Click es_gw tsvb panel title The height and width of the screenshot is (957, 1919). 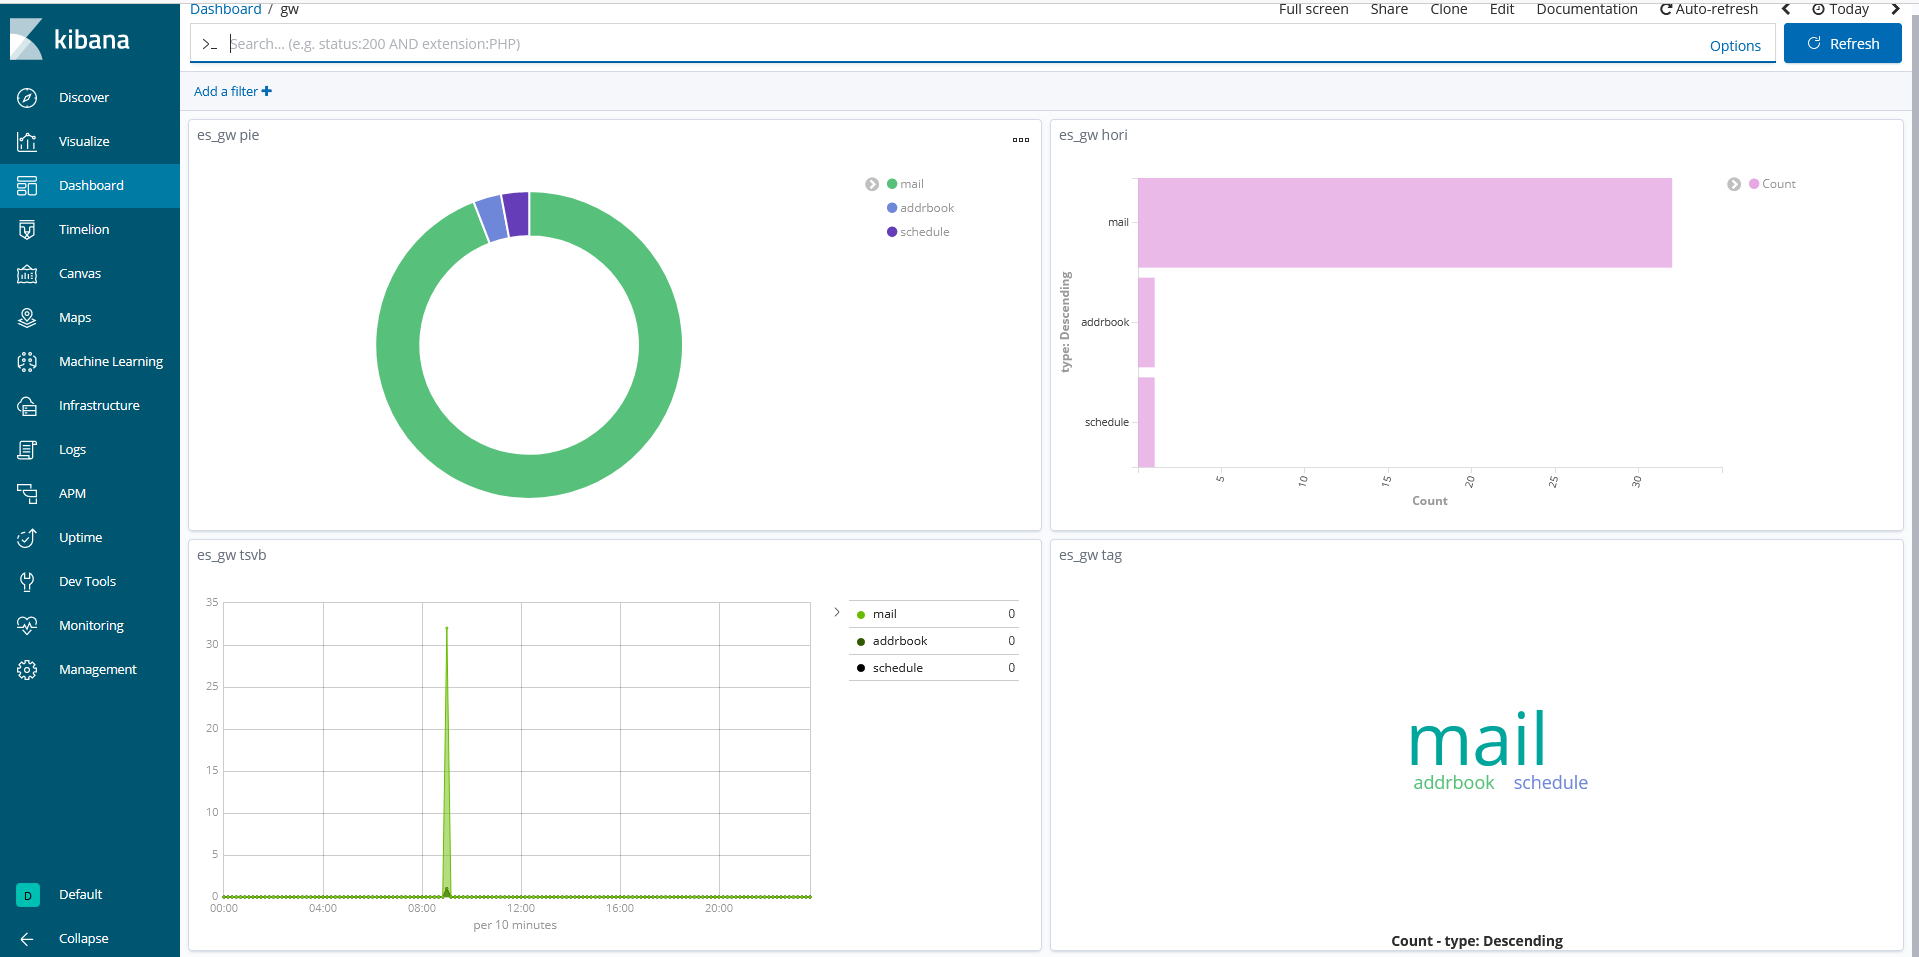click(231, 555)
